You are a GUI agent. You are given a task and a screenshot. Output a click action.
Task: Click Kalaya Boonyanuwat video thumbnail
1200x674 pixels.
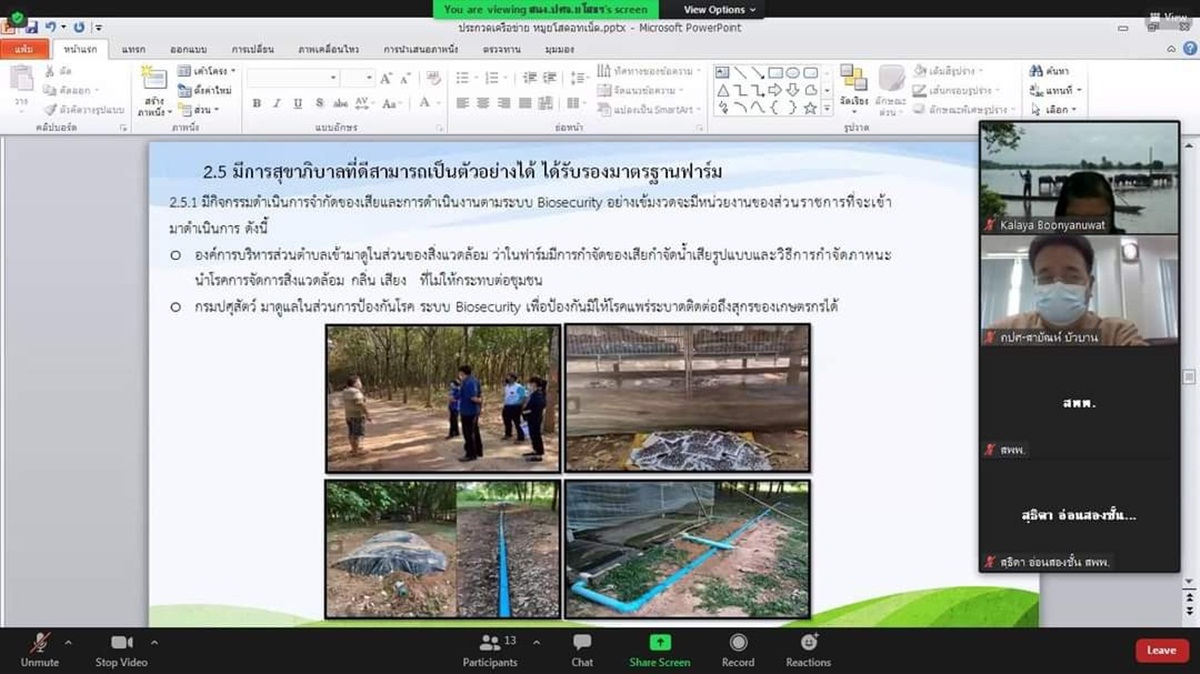pyautogui.click(x=1079, y=177)
